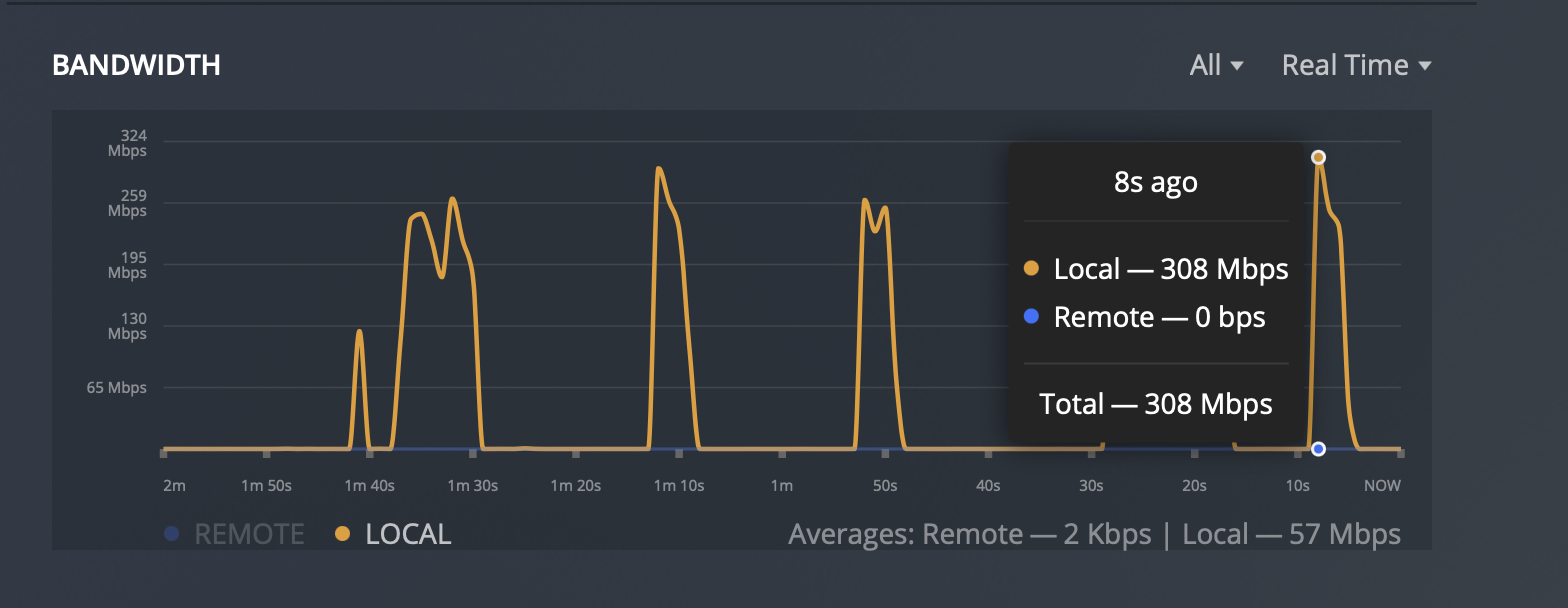
Task: Click the 1m 40s time axis label
Action: tap(369, 486)
